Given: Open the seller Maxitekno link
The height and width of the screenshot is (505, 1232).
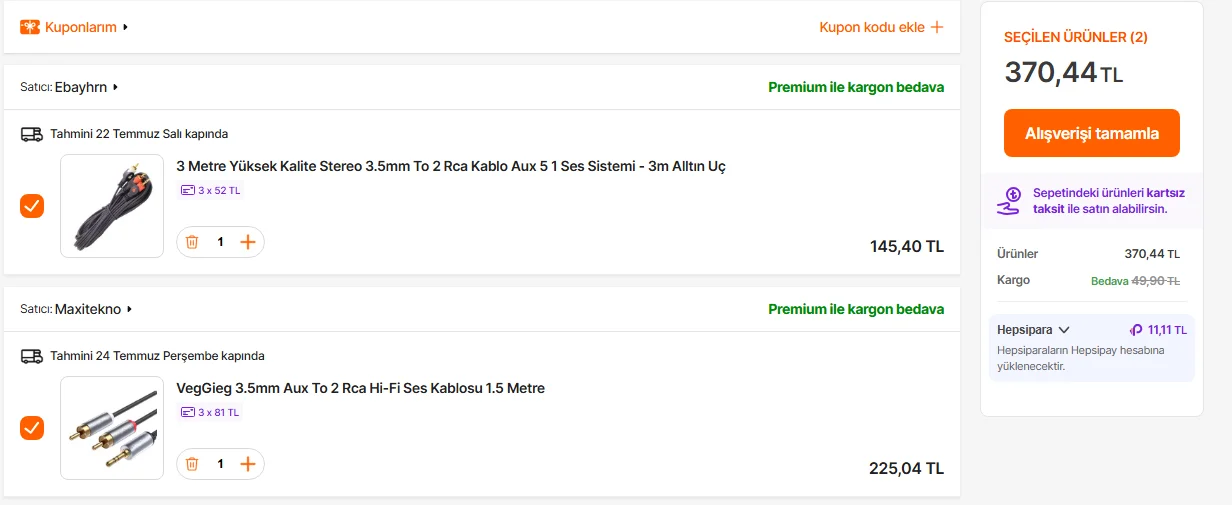Looking at the screenshot, I should coord(87,309).
